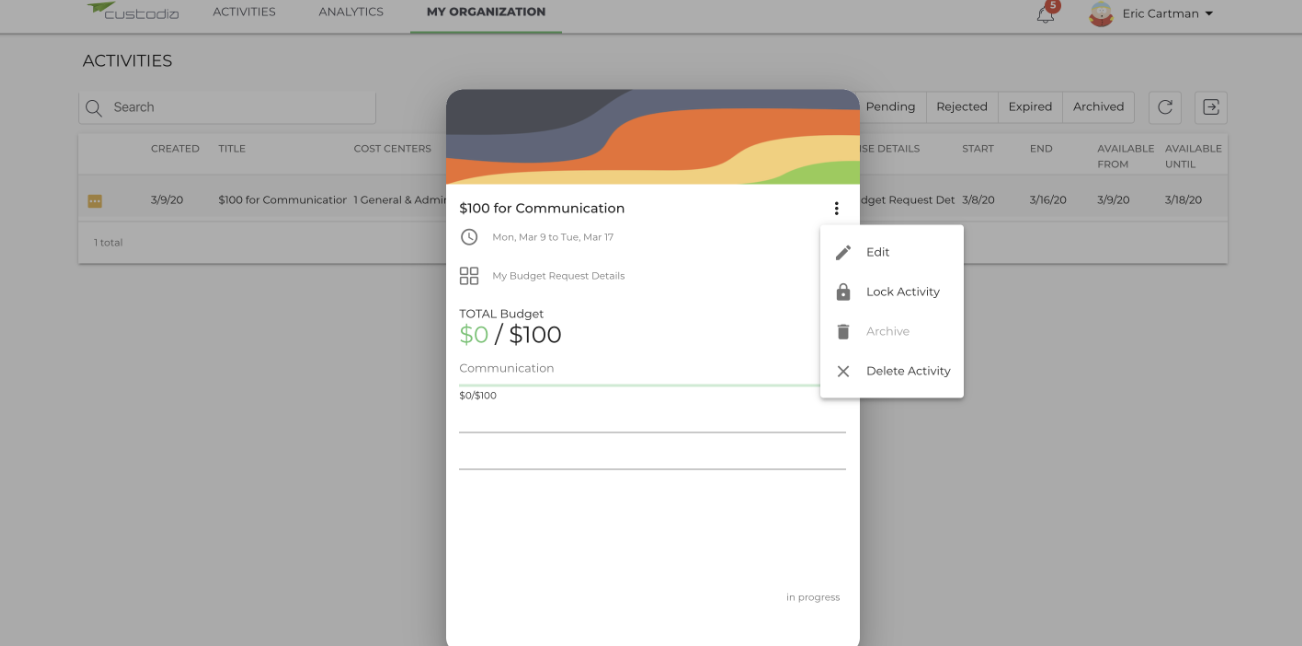Open the Activities navigation tab
Image resolution: width=1302 pixels, height=646 pixels.
tap(244, 12)
